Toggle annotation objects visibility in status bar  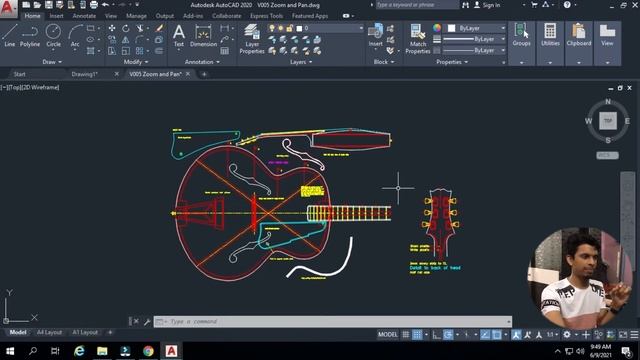516,335
